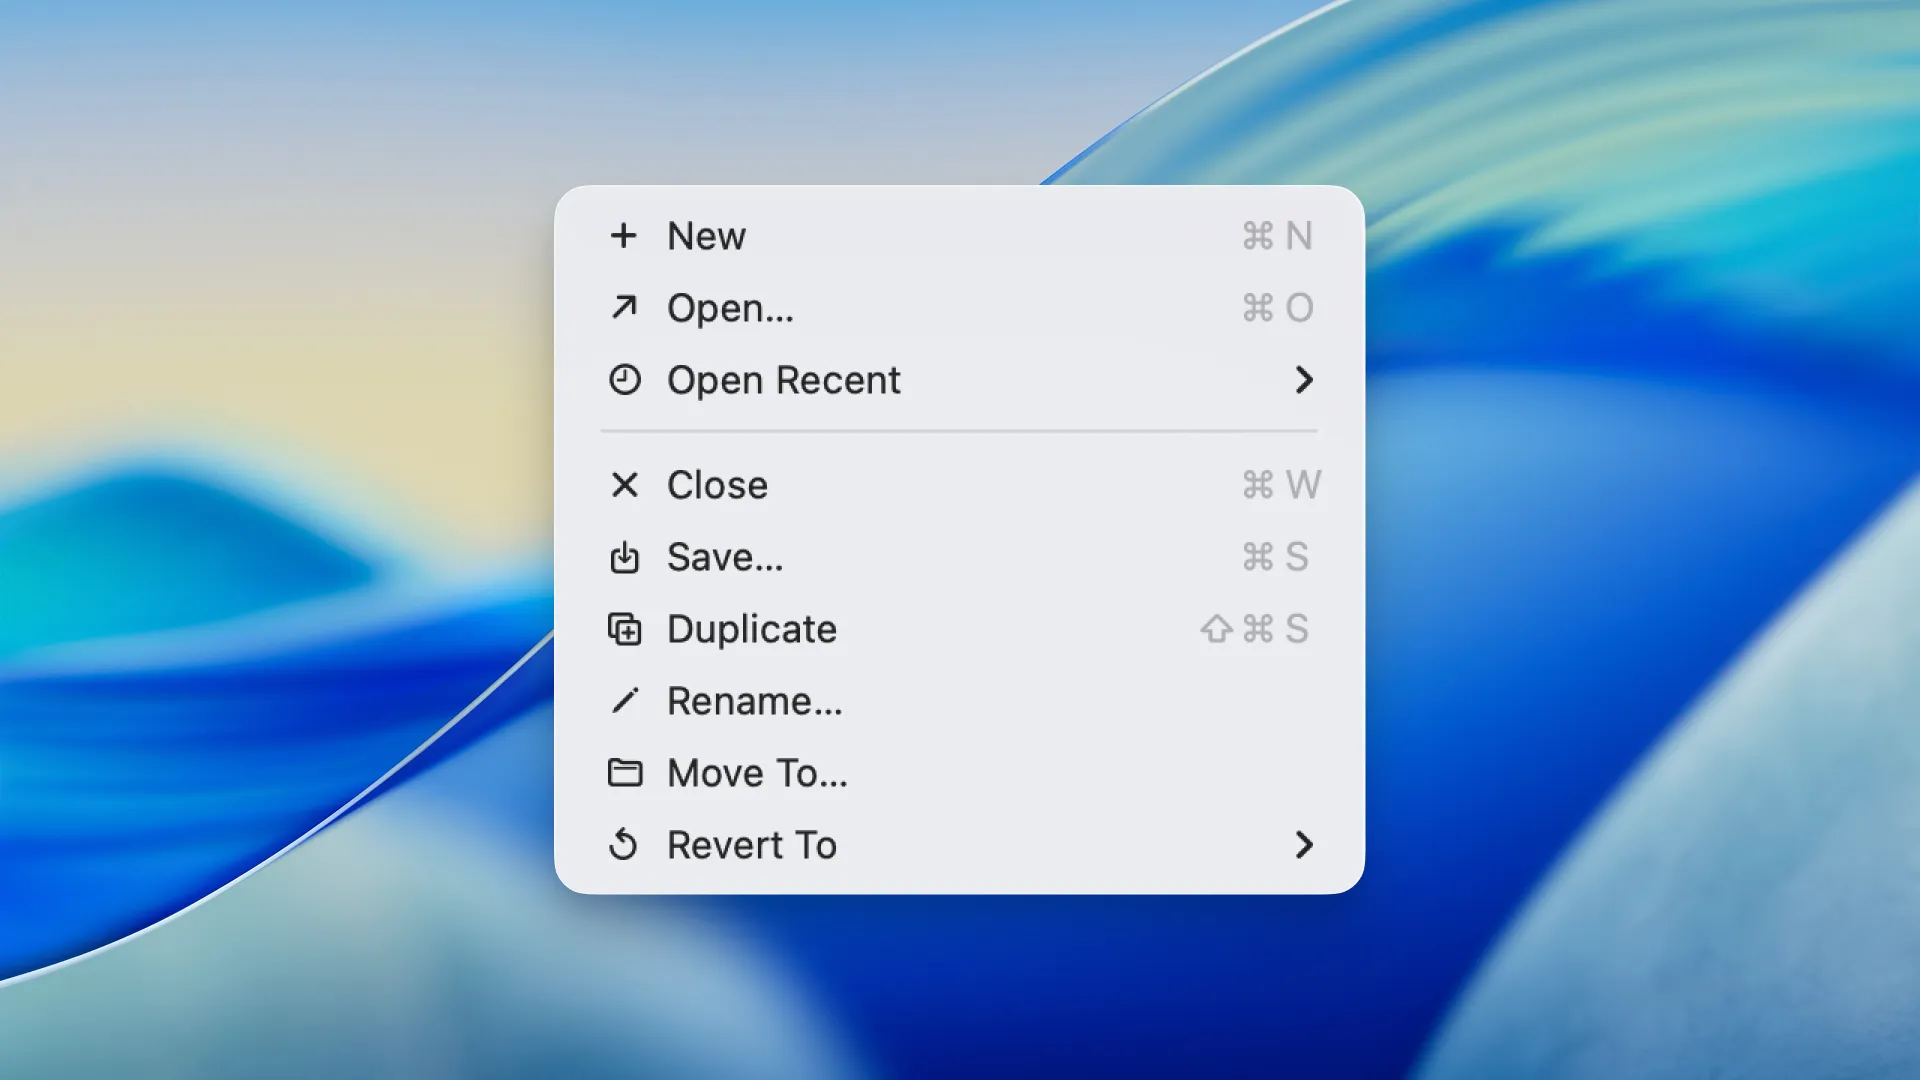
Task: Click the save icon with down arrow
Action: (x=624, y=557)
